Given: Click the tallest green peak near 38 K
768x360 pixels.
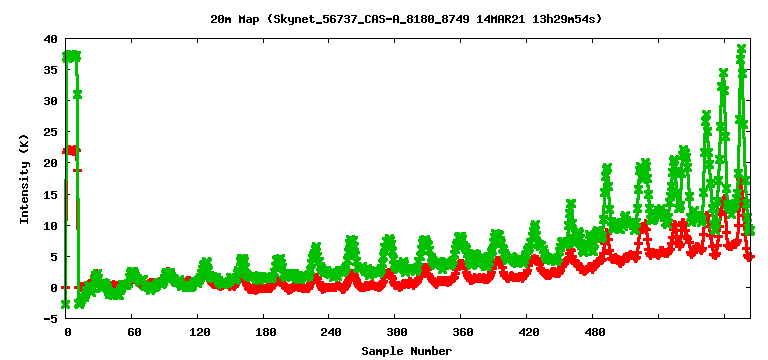Looking at the screenshot, I should coord(741,49).
